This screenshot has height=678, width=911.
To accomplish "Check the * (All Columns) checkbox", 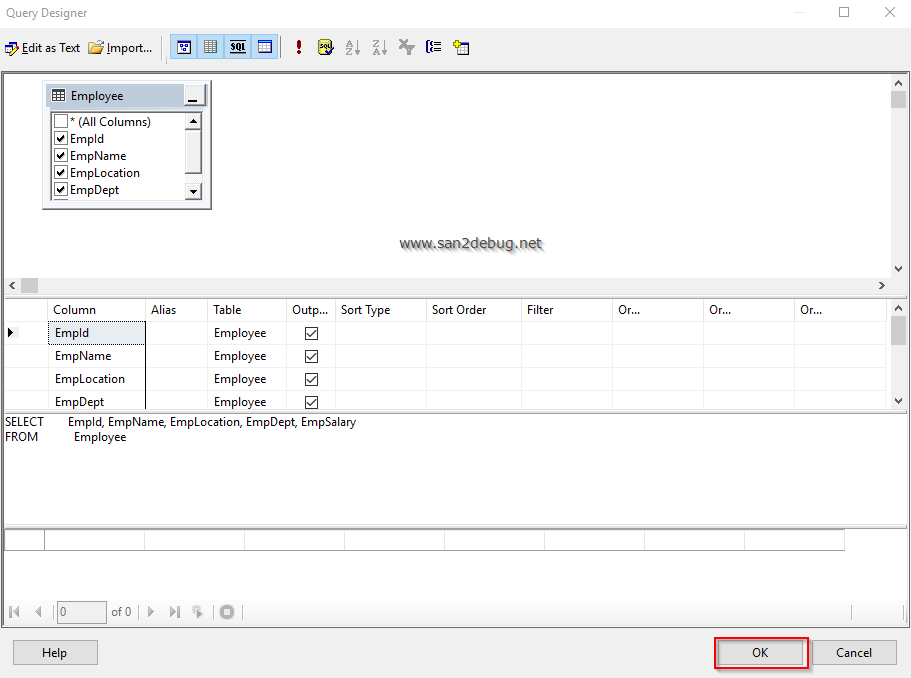I will pyautogui.click(x=61, y=122).
